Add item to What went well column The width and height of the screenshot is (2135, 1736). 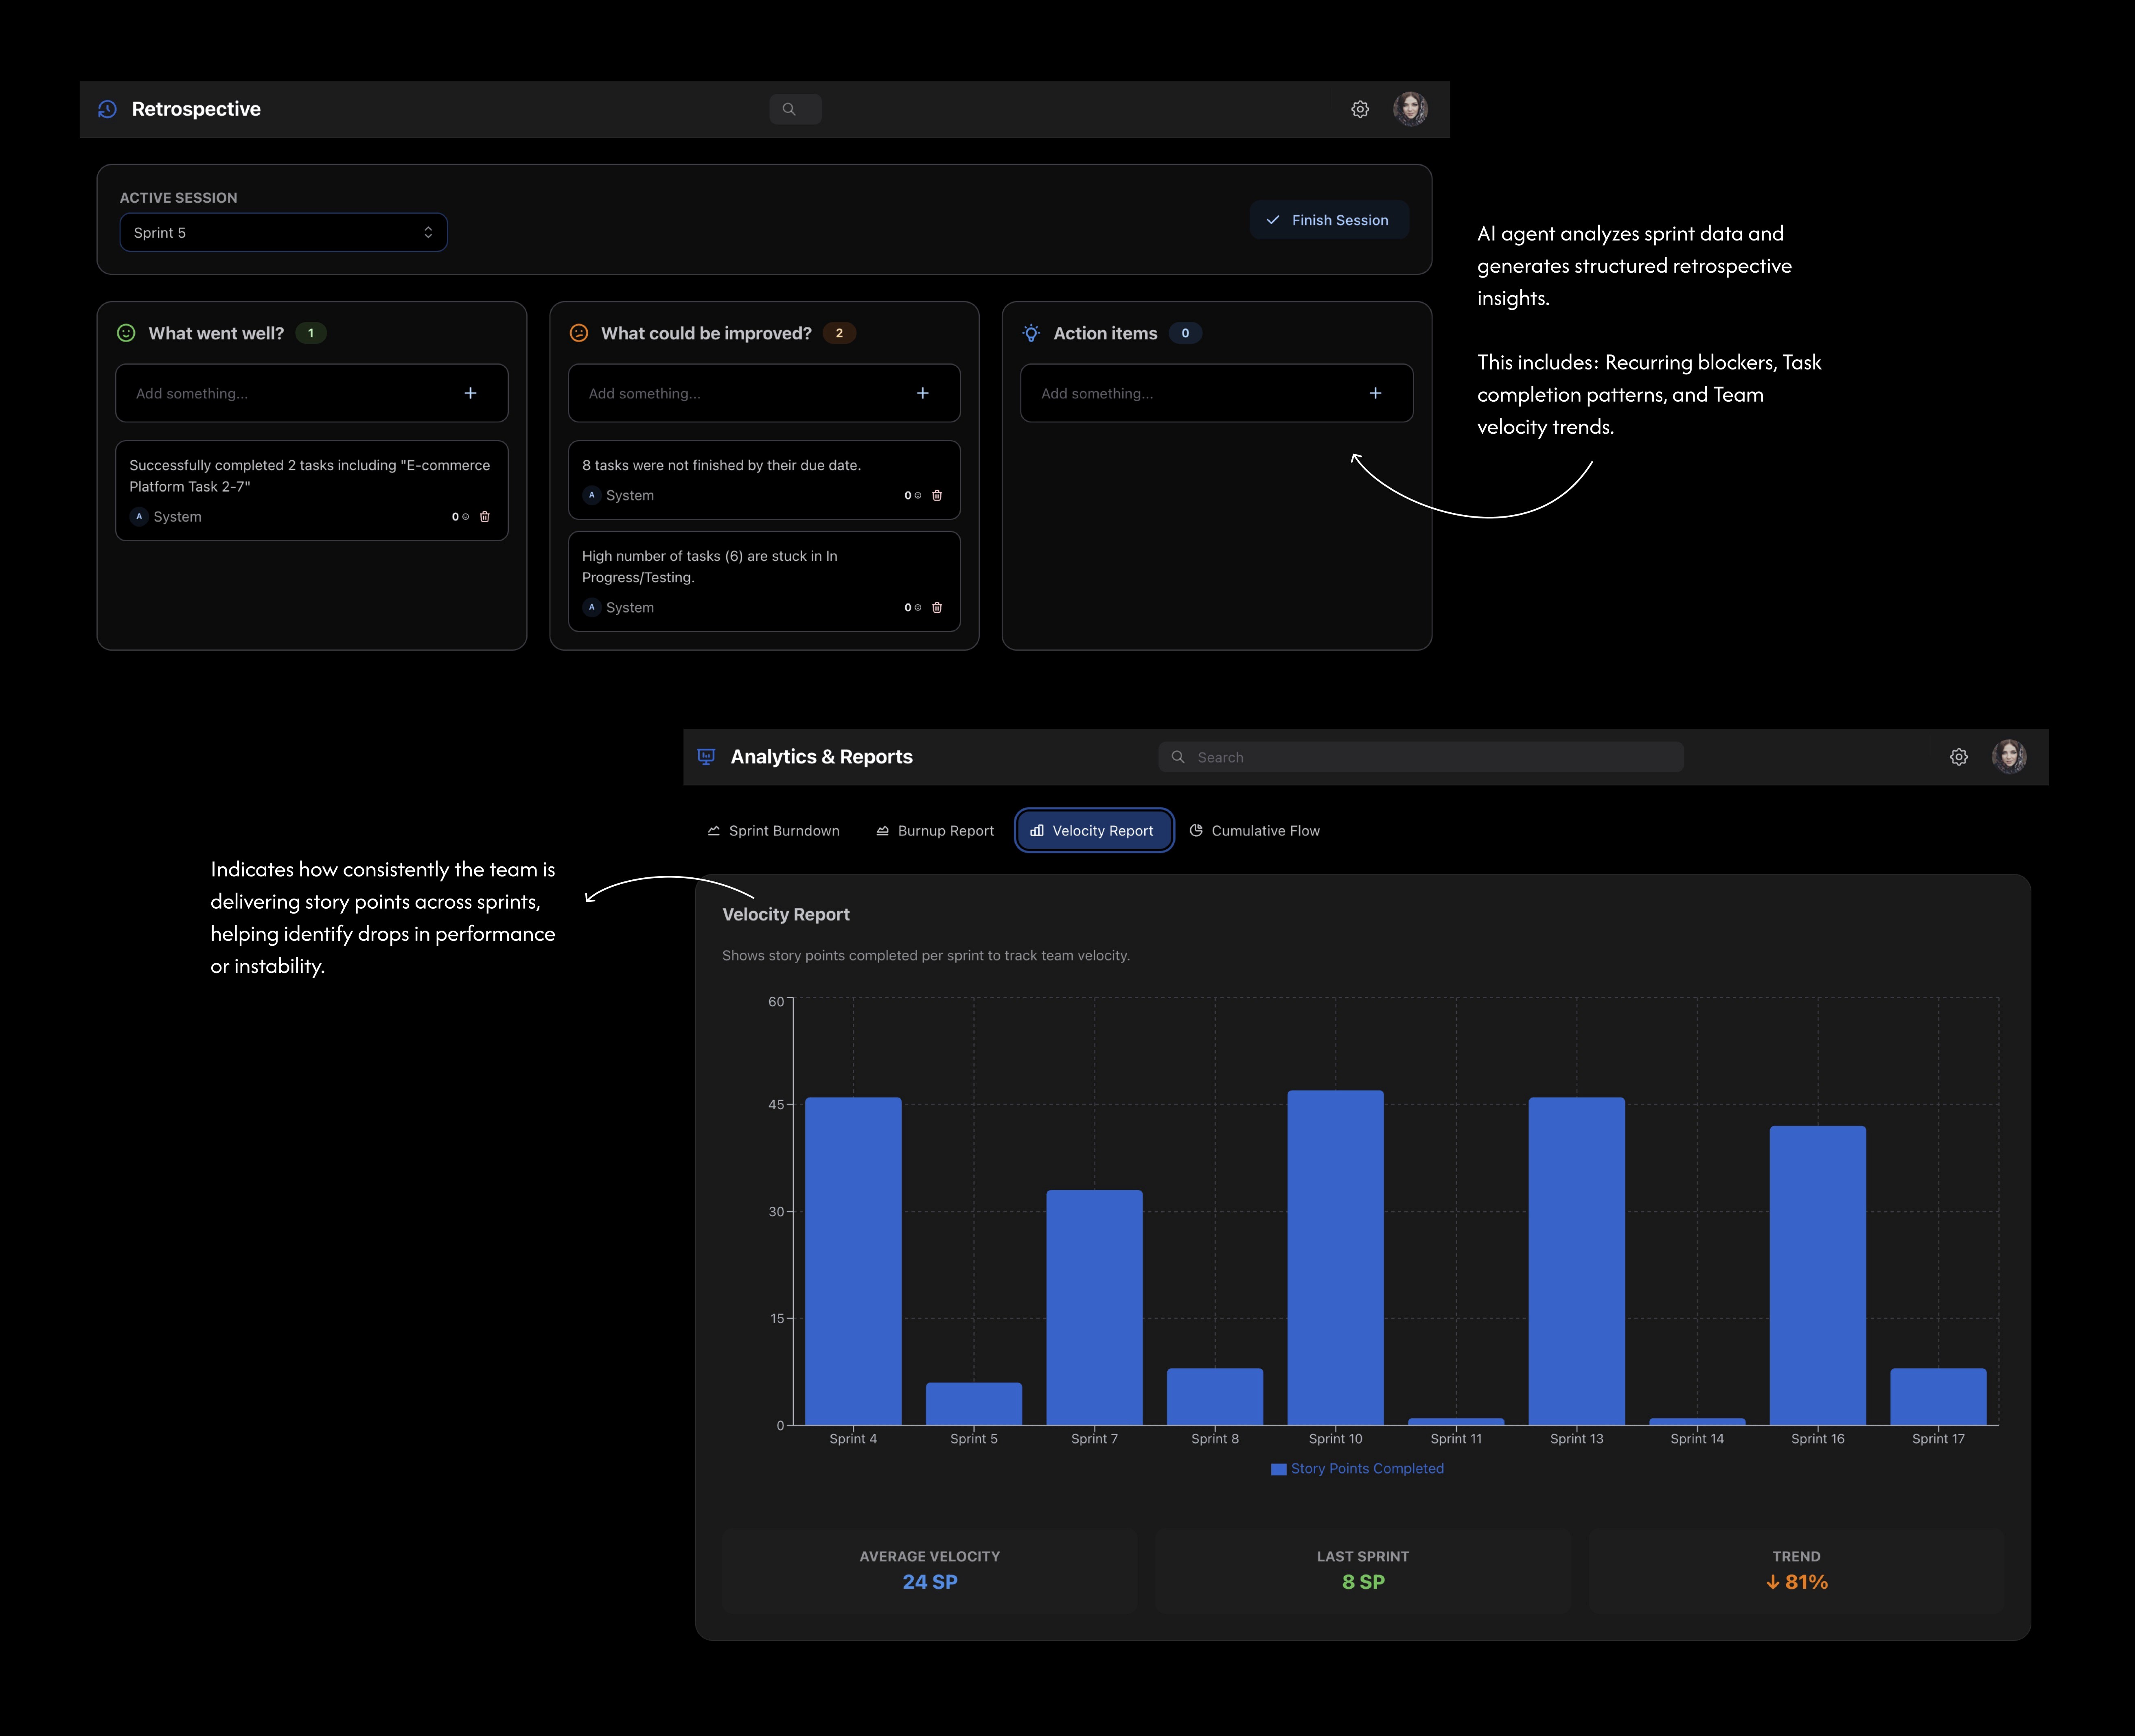(x=470, y=393)
